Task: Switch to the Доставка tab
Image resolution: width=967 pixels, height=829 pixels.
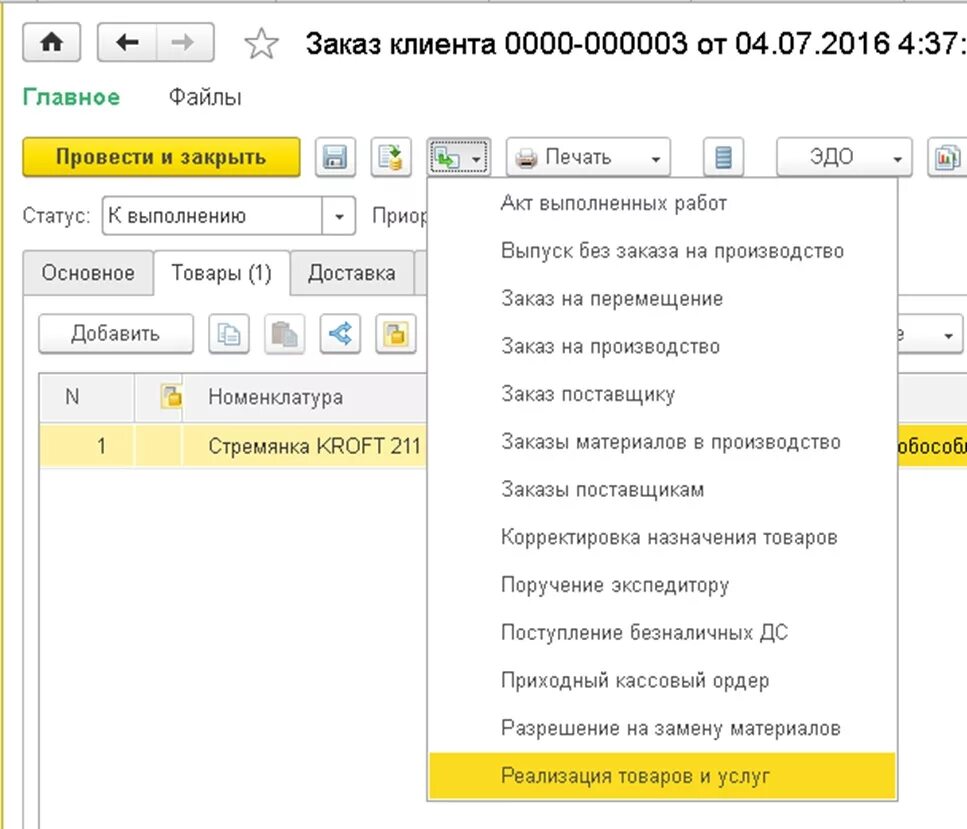Action: coord(352,272)
